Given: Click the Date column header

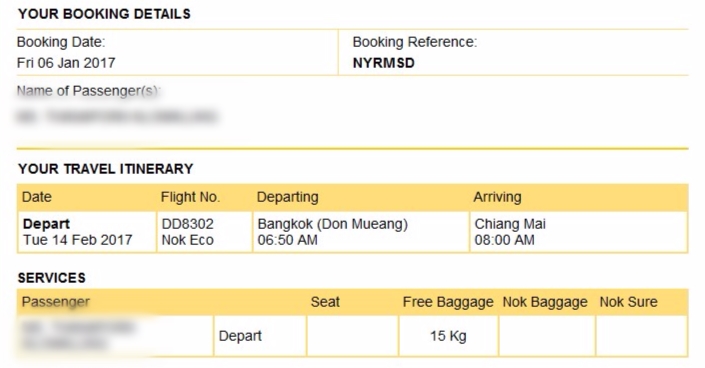Looking at the screenshot, I should point(37,197).
